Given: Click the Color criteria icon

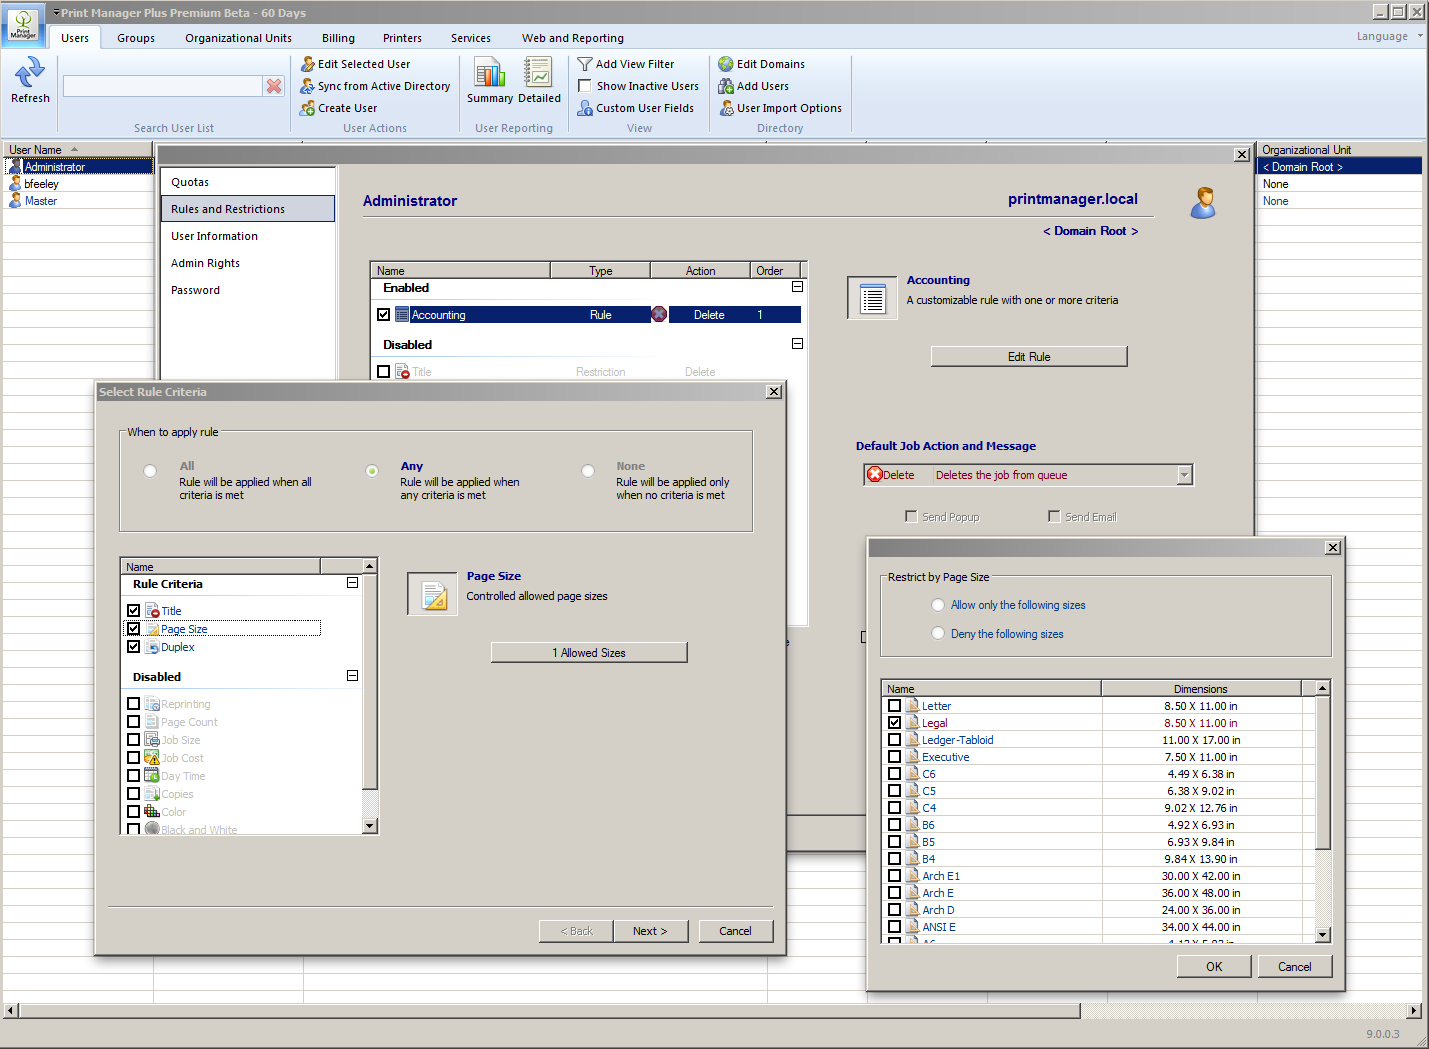Looking at the screenshot, I should coord(152,812).
